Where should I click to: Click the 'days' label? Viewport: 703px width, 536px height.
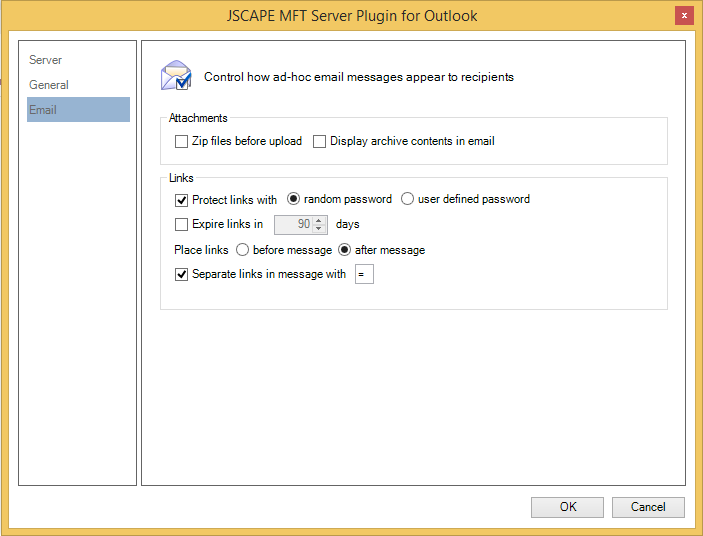[347, 224]
